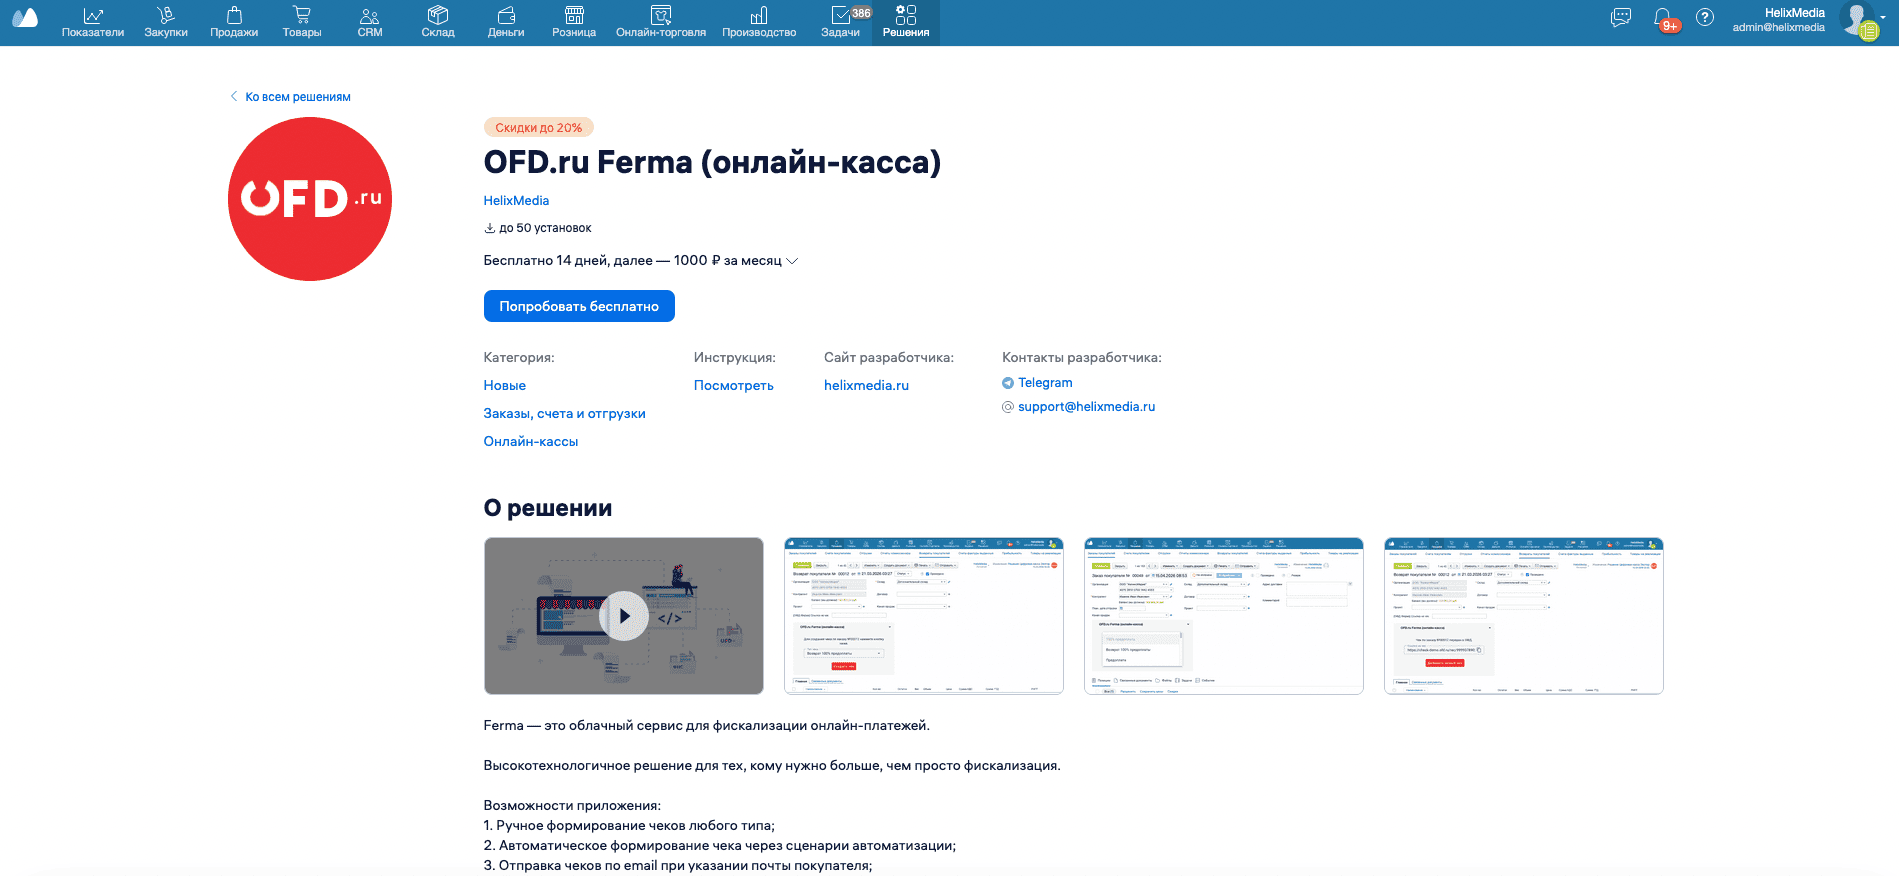The width and height of the screenshot is (1899, 876).
Task: Go to Склад in the top navigation
Action: pyautogui.click(x=438, y=22)
